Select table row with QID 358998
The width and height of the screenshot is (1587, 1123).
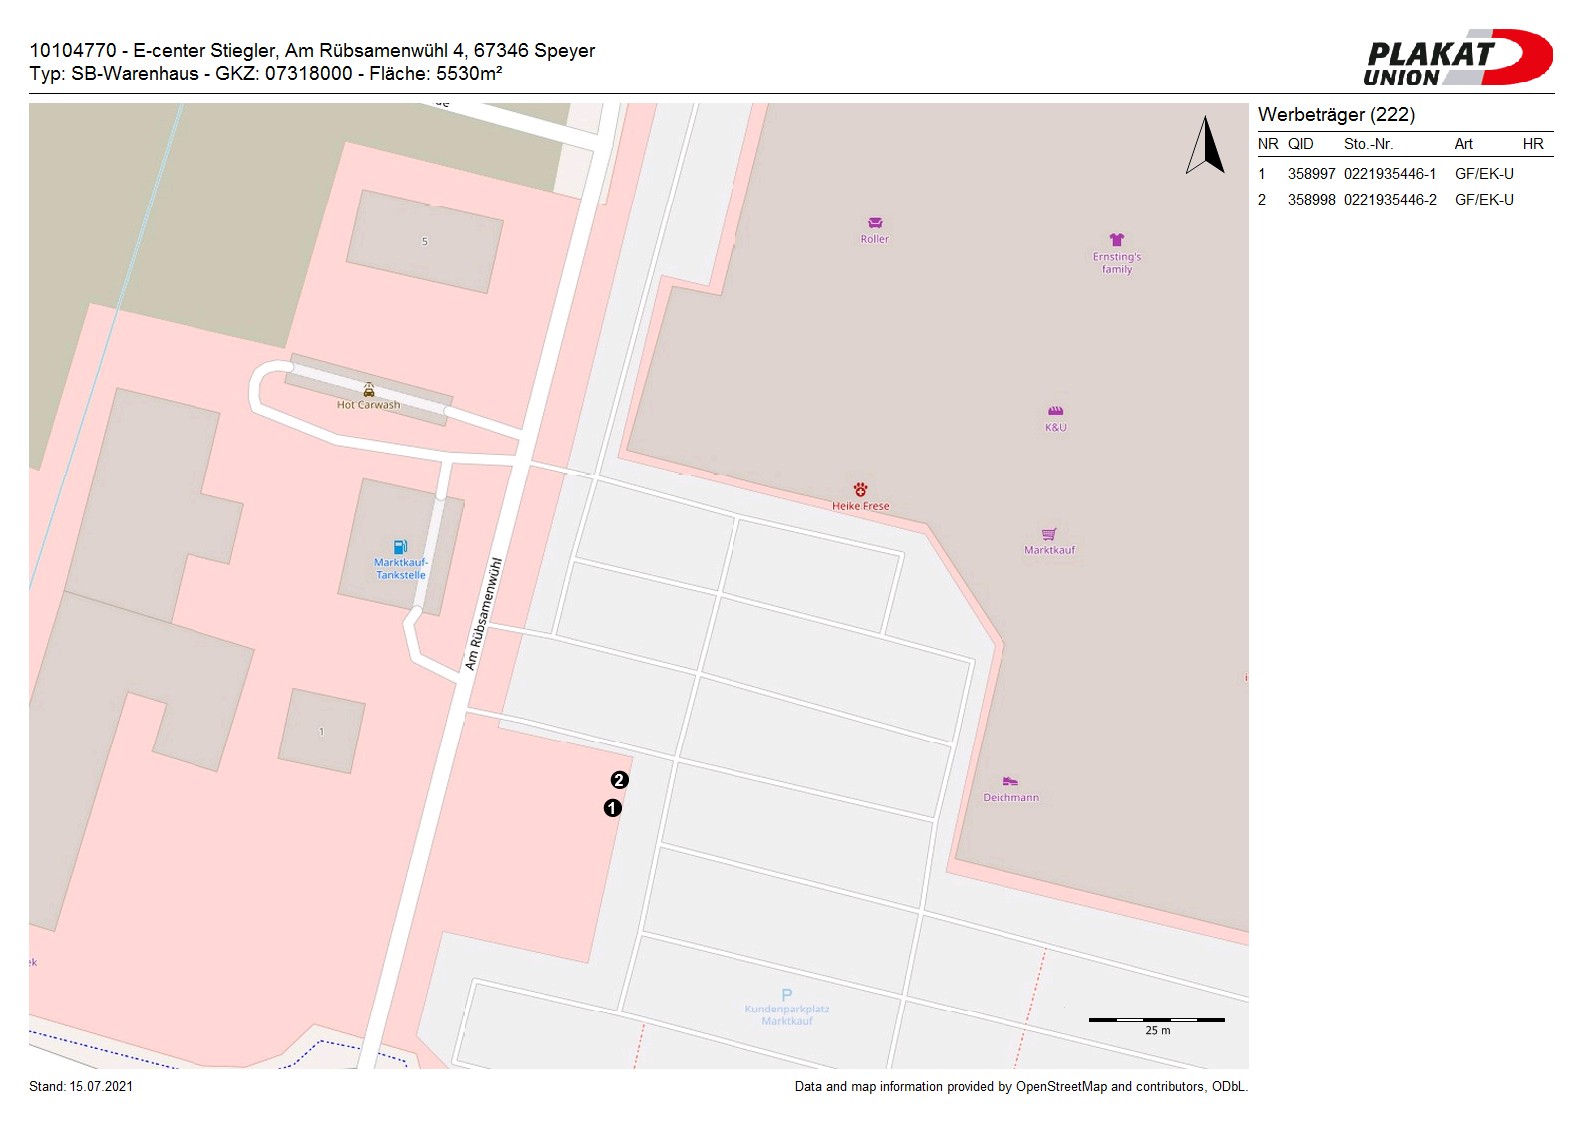pyautogui.click(x=1404, y=200)
